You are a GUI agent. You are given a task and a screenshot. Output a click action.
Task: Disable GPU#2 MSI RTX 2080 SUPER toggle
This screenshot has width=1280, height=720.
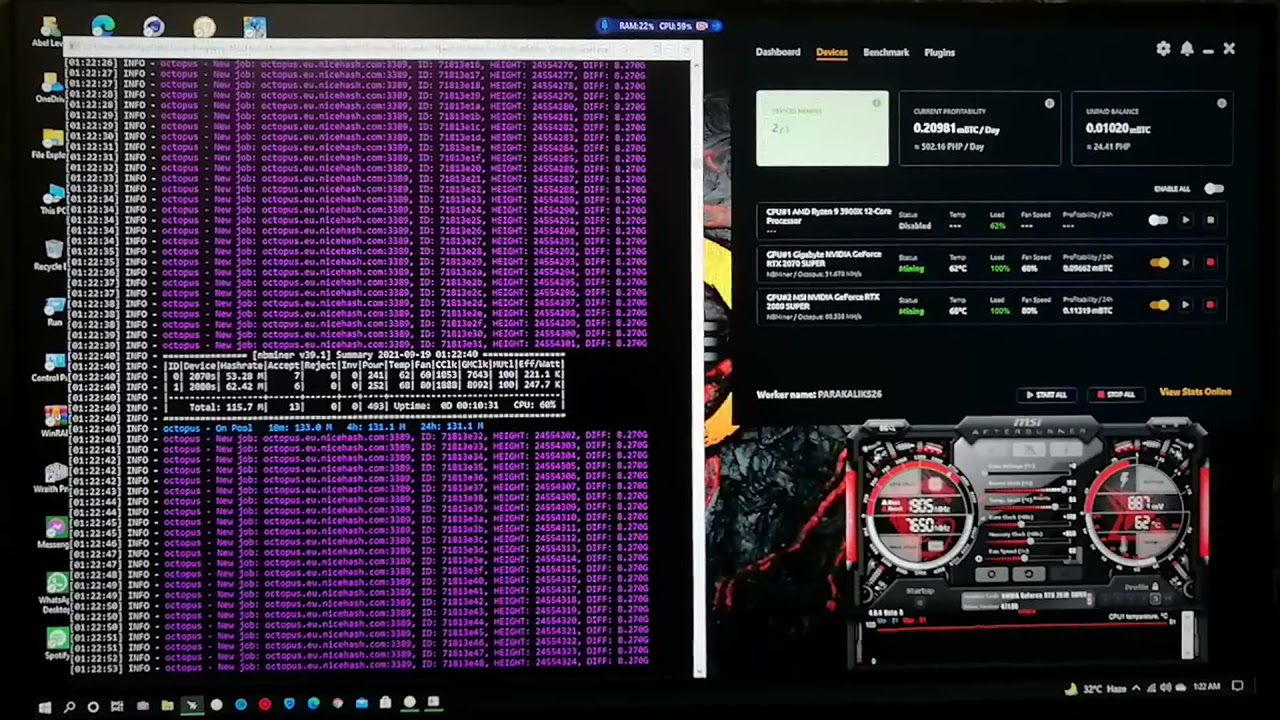click(1159, 305)
